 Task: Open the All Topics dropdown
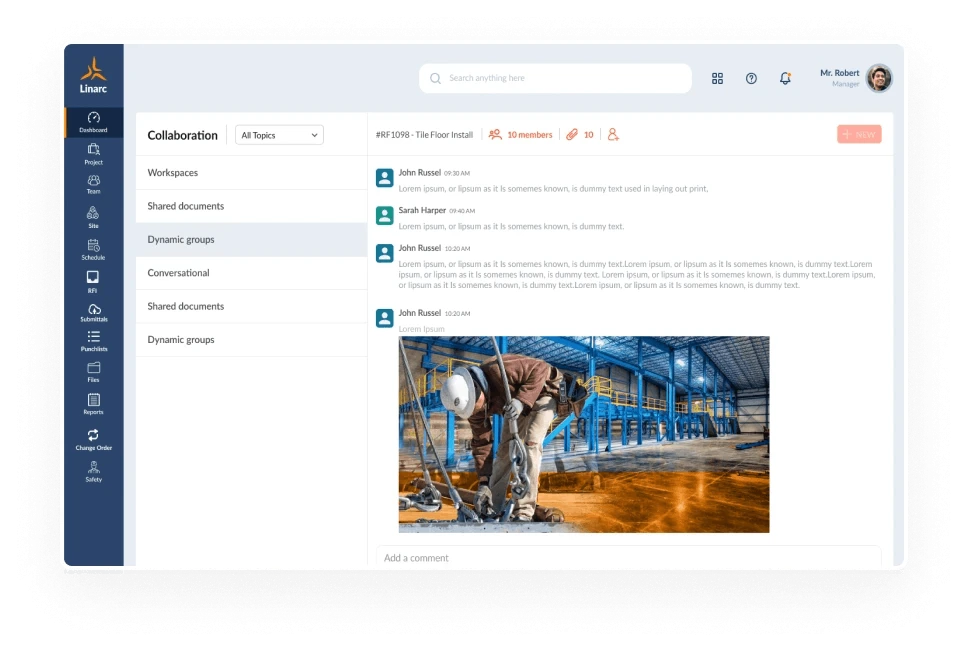point(278,134)
